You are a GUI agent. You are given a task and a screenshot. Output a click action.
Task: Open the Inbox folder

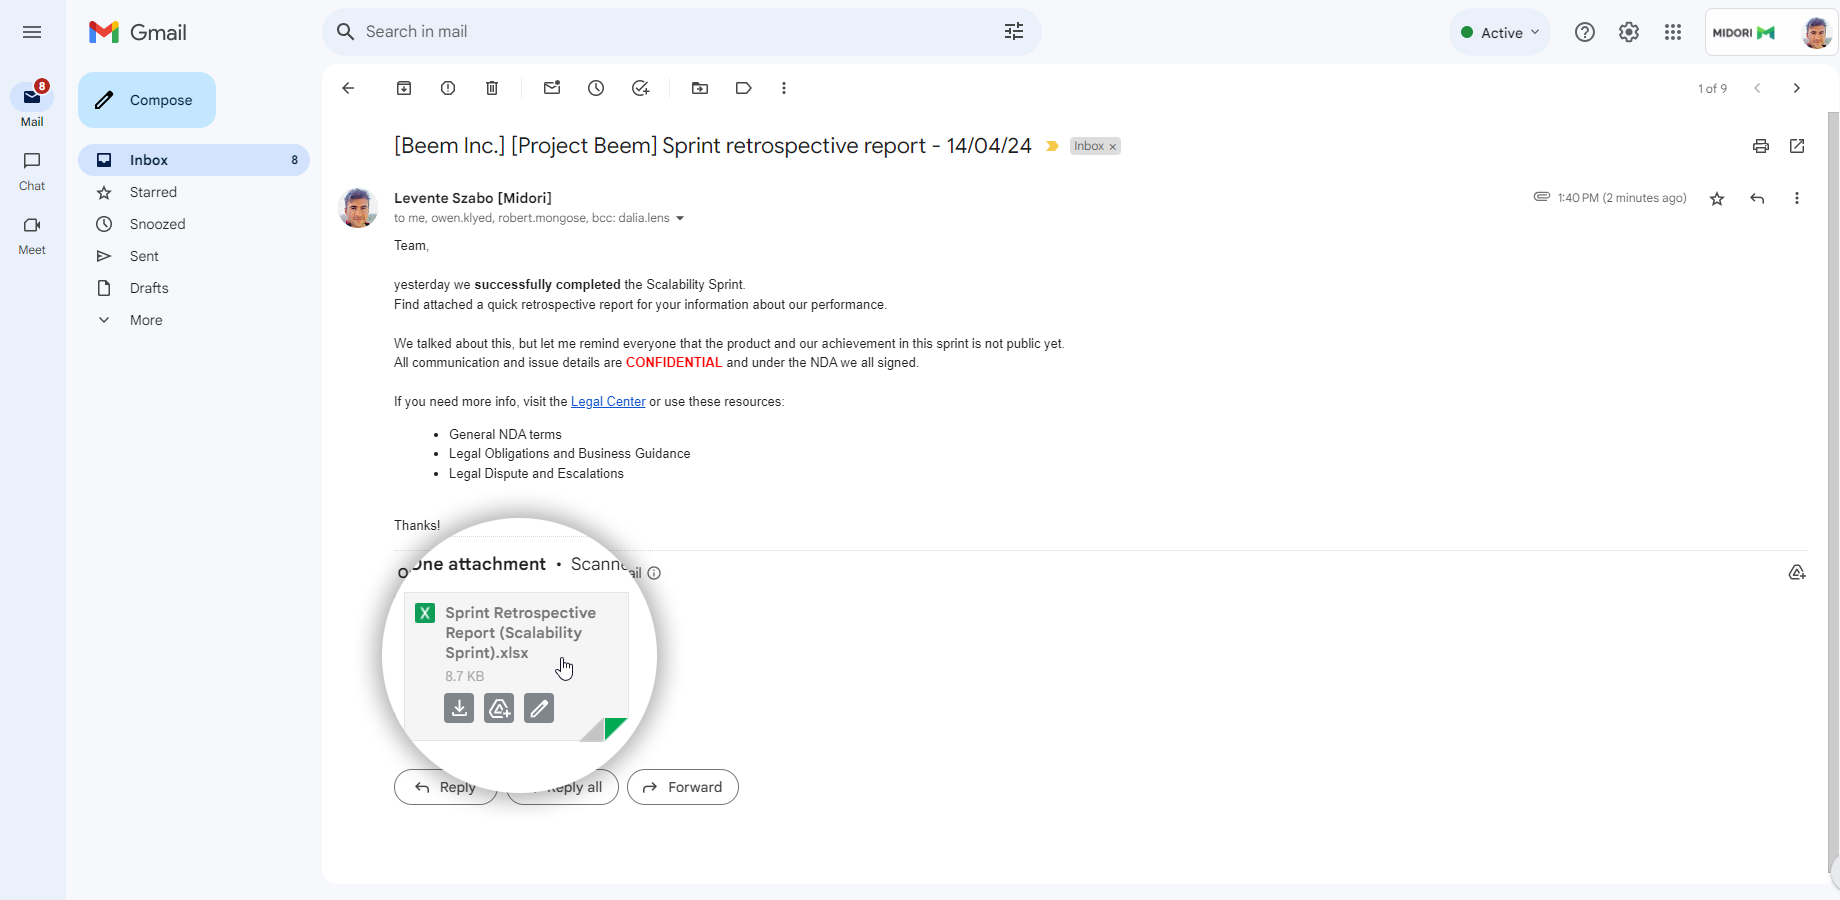coord(194,160)
